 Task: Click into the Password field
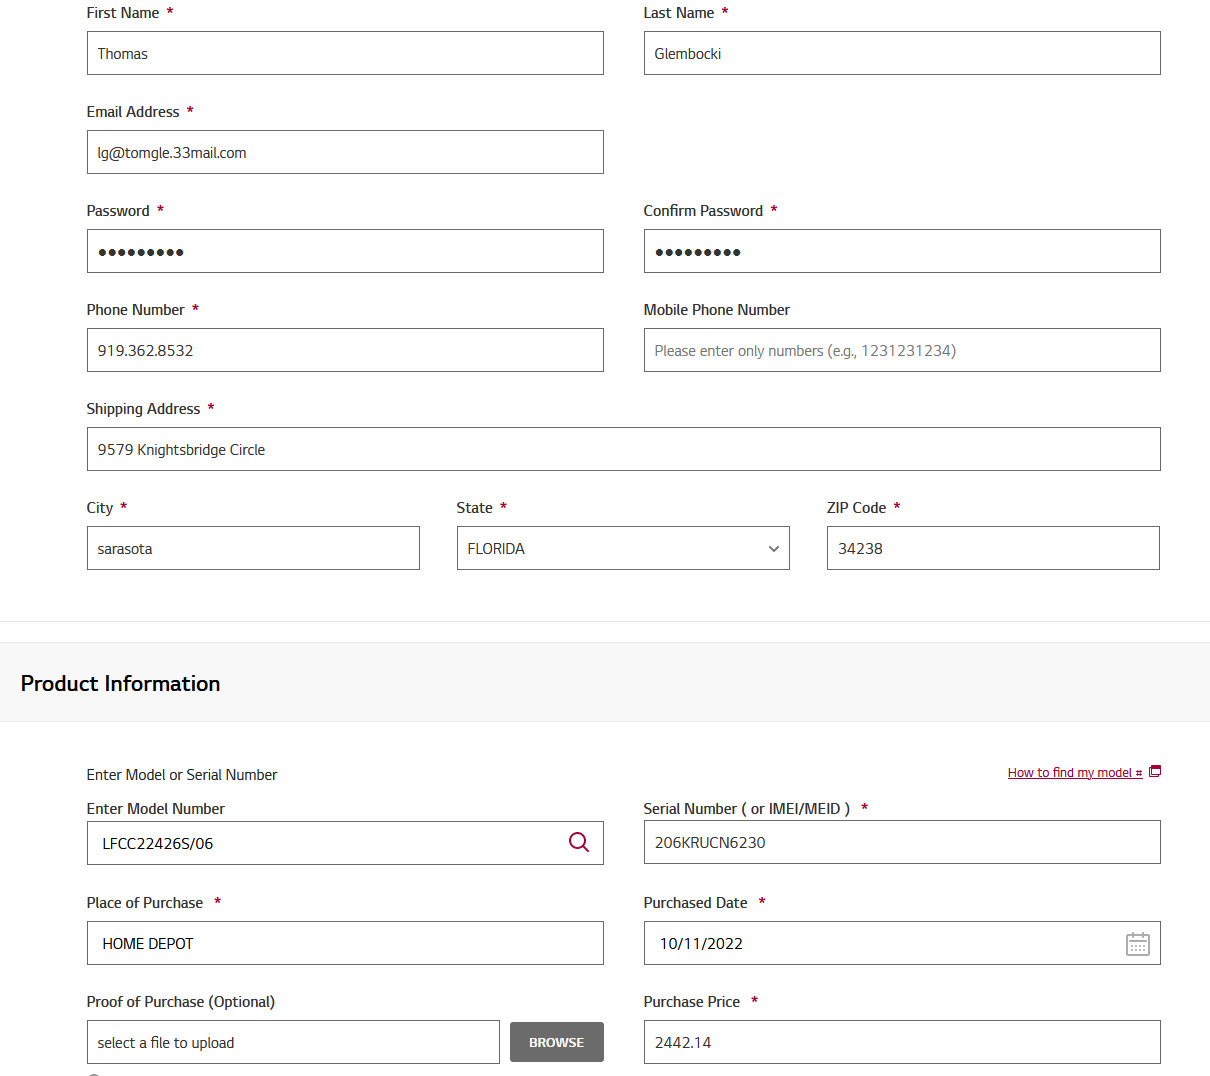pos(345,251)
